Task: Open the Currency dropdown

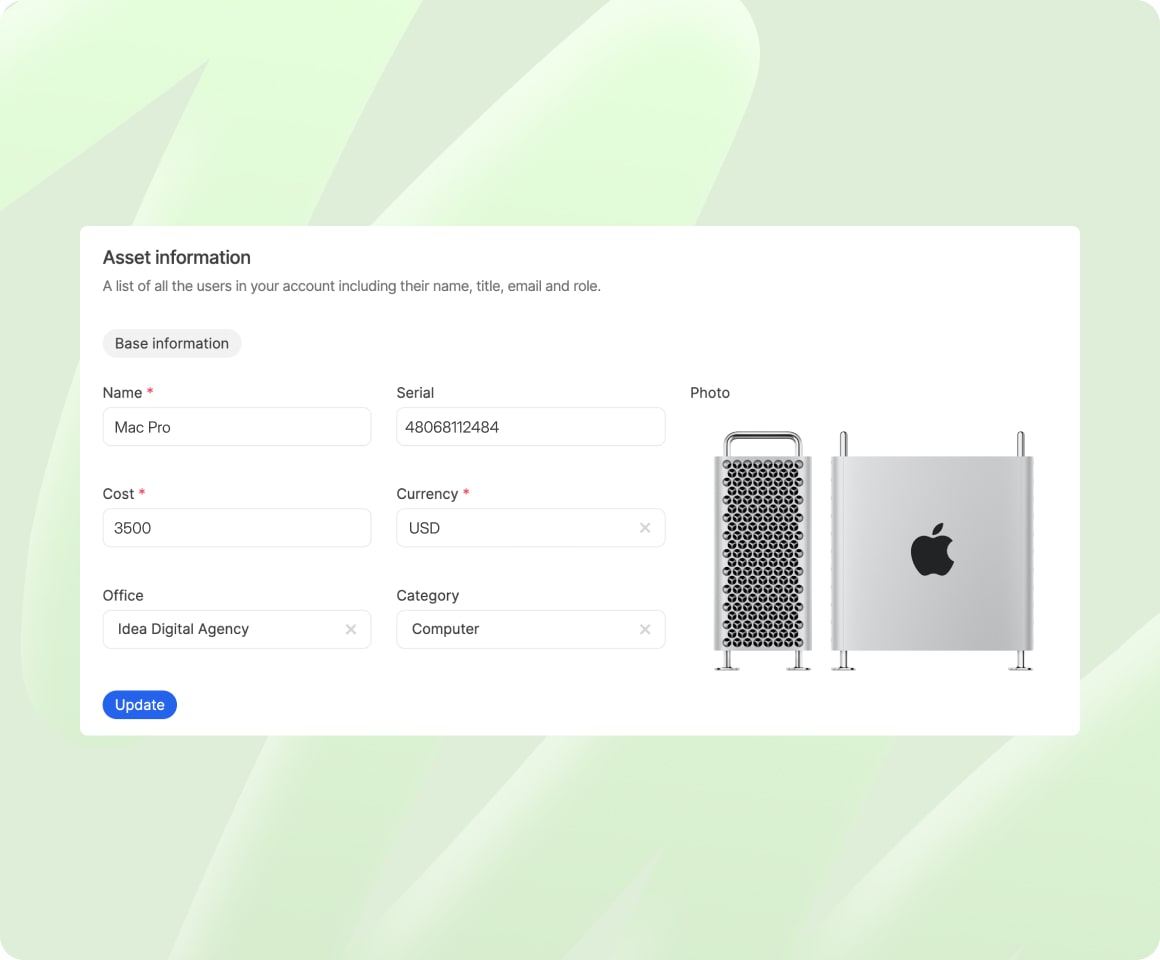Action: 515,528
